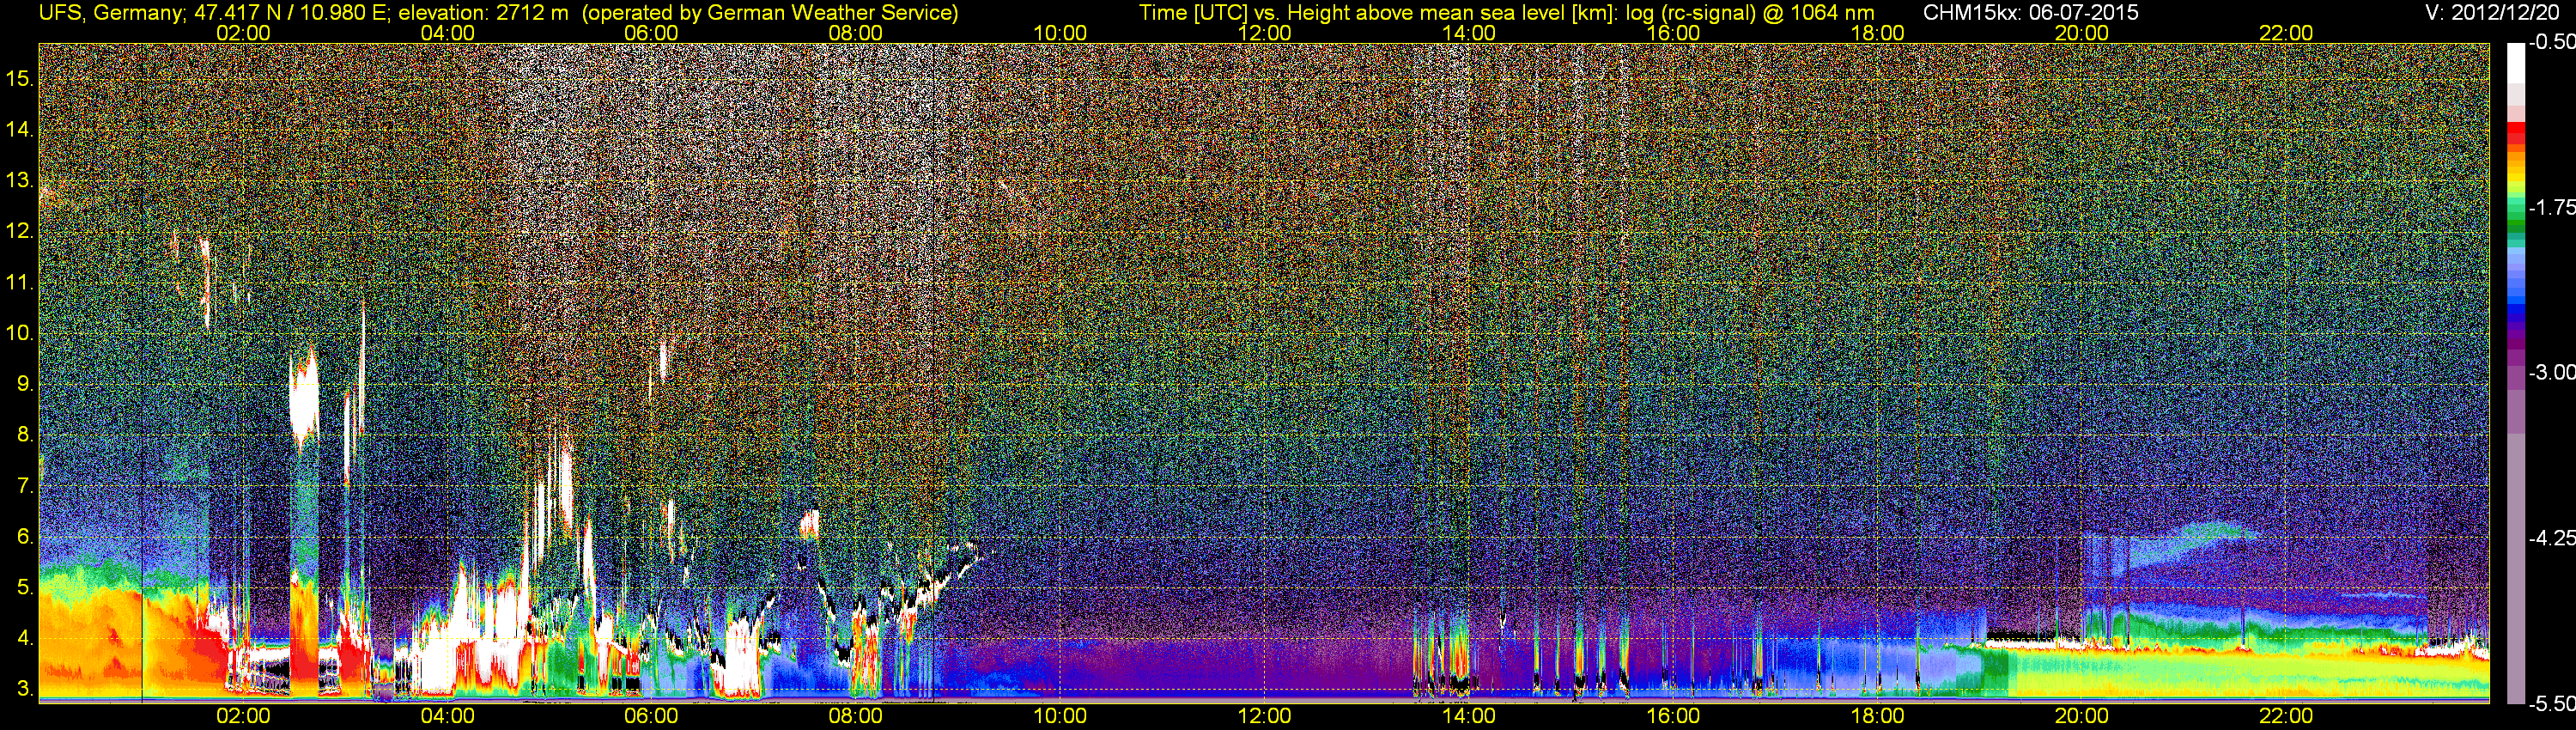This screenshot has height=730, width=2576.
Task: Click the -3.00 color scale label
Action: point(2552,372)
